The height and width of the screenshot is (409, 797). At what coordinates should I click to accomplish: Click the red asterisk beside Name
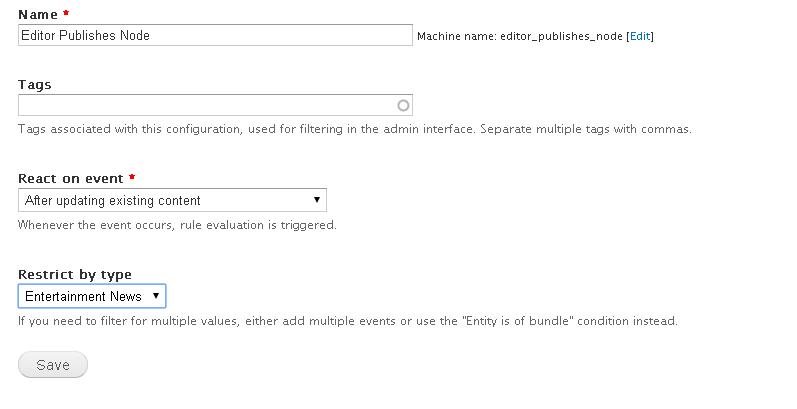click(x=66, y=13)
